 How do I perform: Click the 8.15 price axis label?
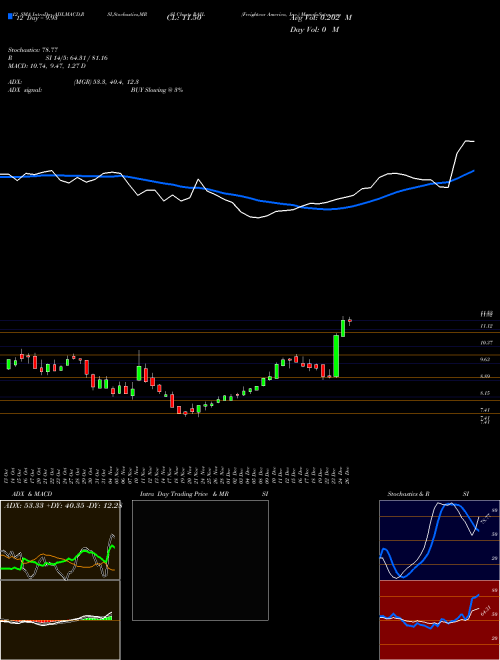487,393
